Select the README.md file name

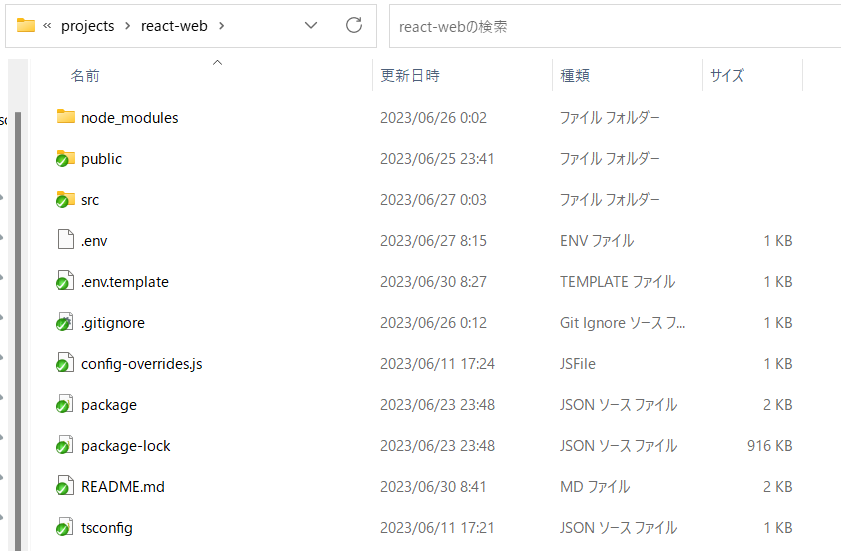123,487
